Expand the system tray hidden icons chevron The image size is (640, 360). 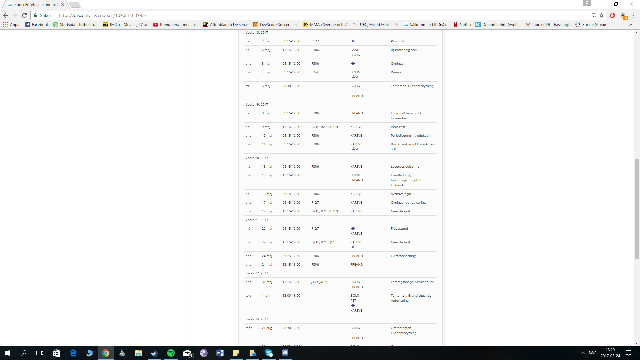pos(583,353)
